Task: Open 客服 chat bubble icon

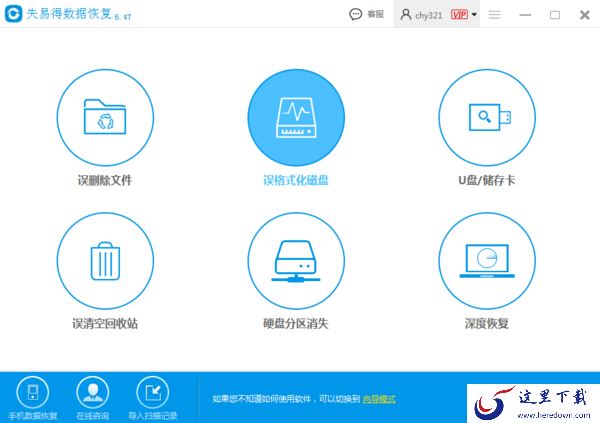Action: 355,15
